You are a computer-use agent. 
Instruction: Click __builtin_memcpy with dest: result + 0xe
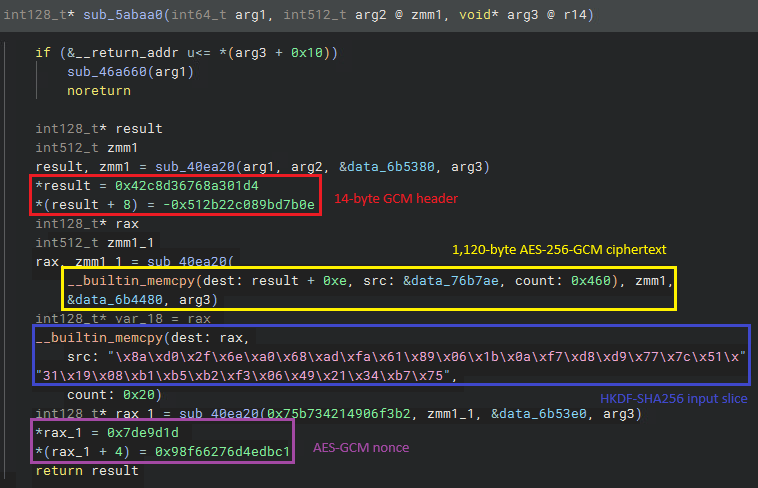[131, 281]
